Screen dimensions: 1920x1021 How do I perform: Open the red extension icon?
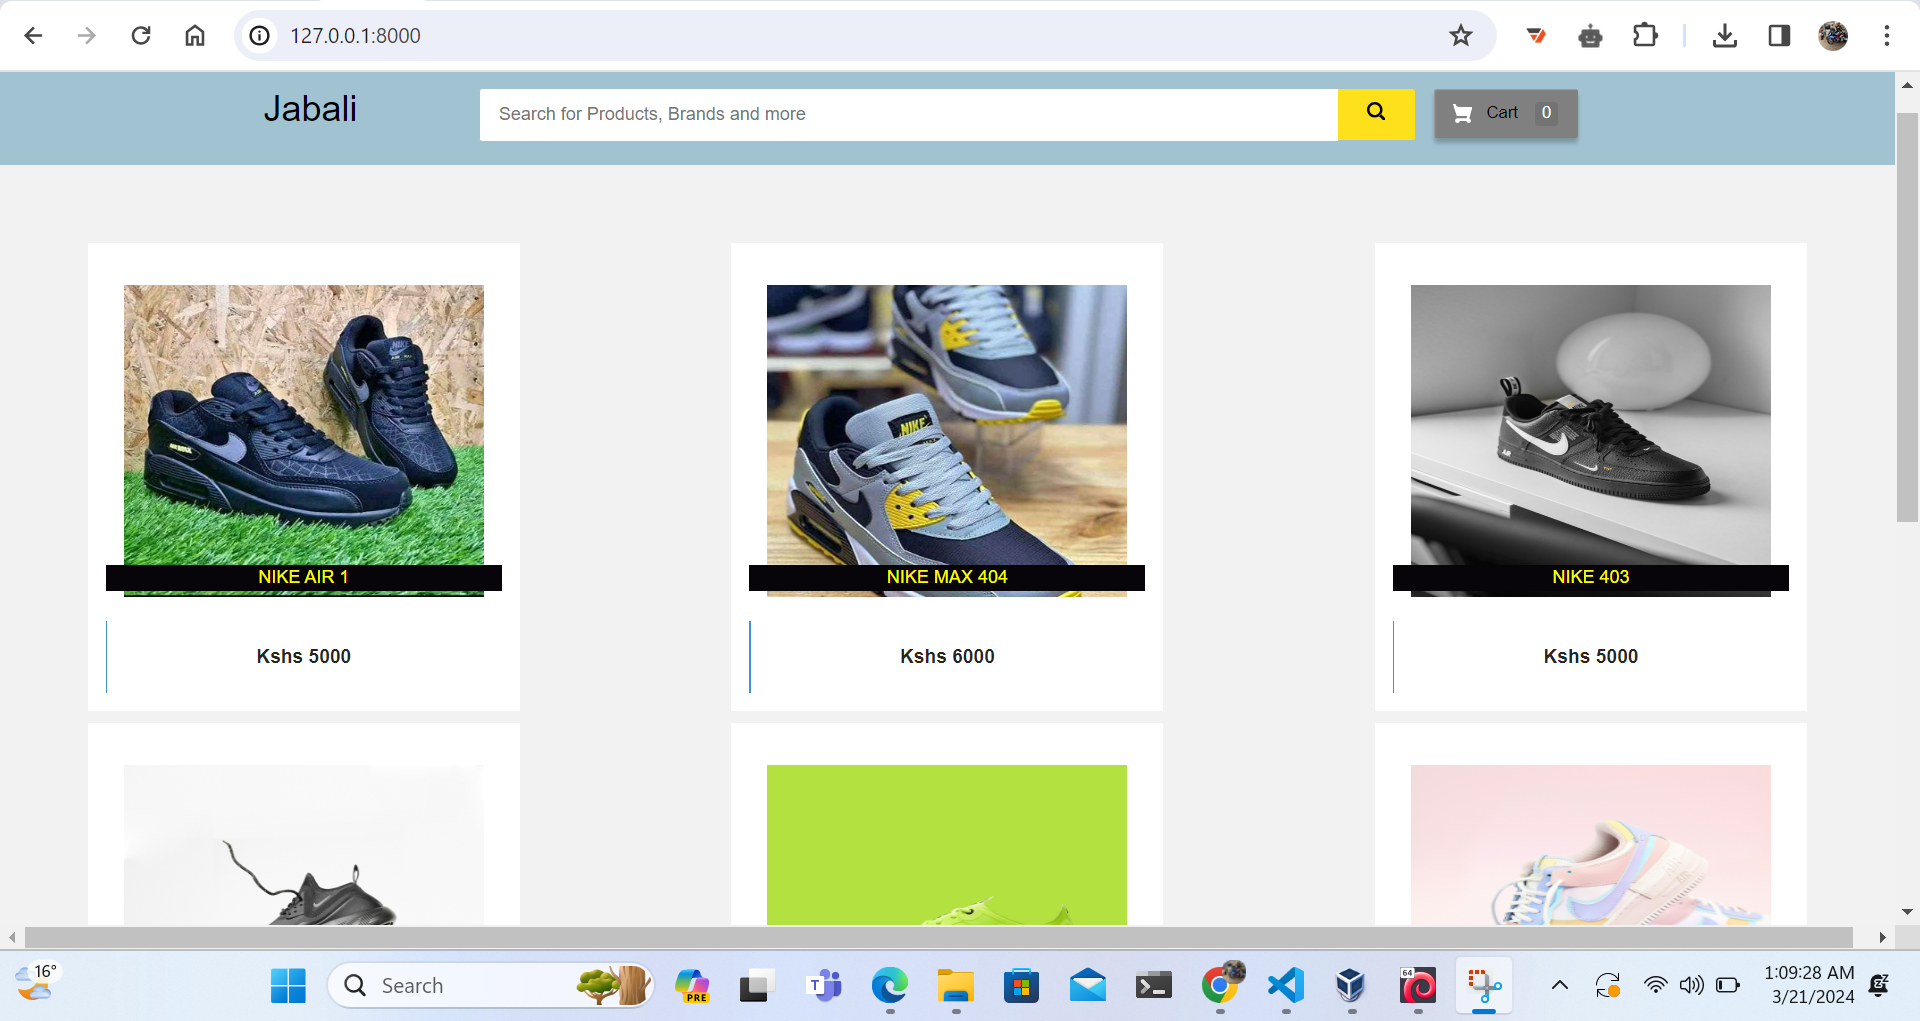[1537, 36]
